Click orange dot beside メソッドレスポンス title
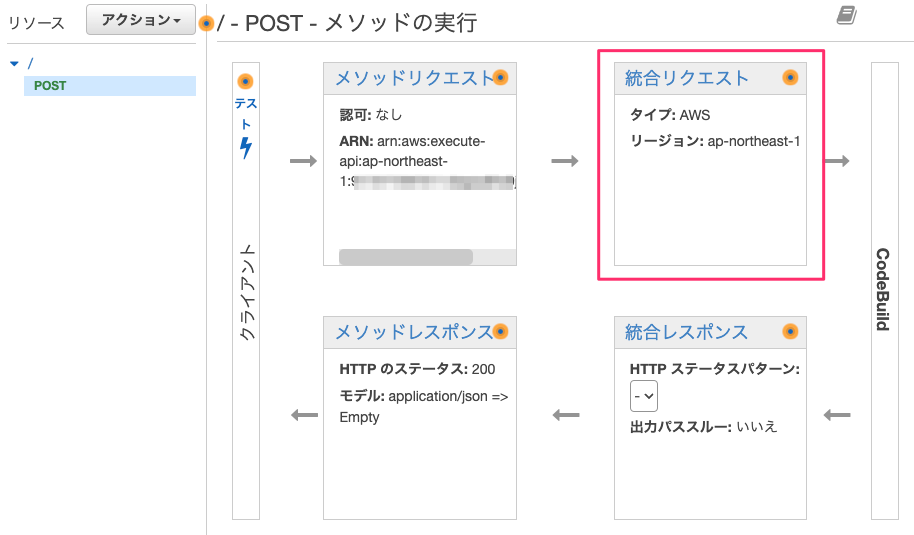This screenshot has width=914, height=535. point(501,332)
